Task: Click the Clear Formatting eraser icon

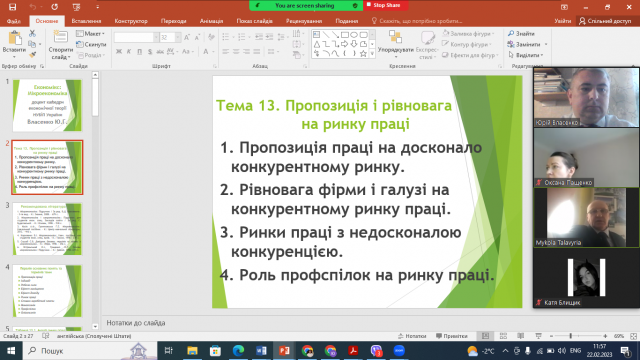Action: pyautogui.click(x=211, y=38)
